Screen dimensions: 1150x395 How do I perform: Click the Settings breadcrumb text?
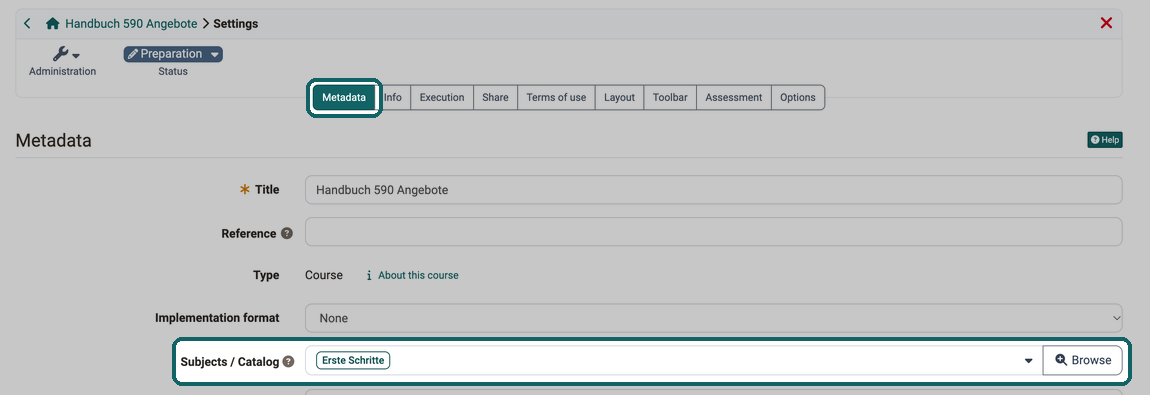235,23
